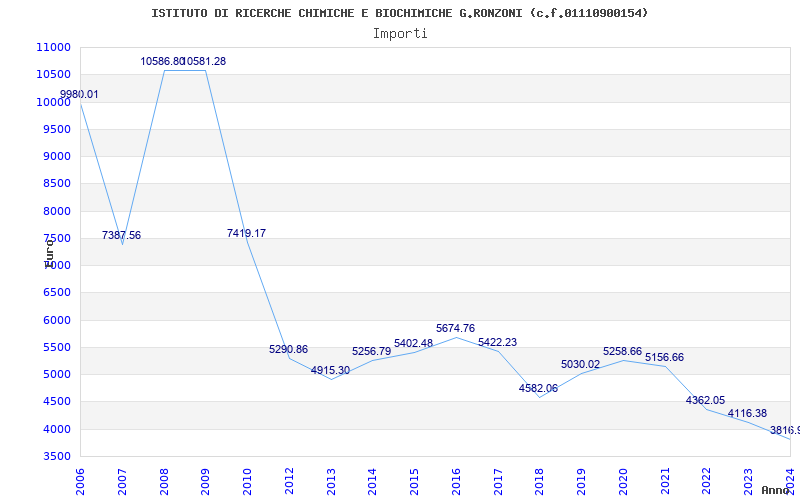Image resolution: width=800 pixels, height=500 pixels.
Task: Click the Euro axis title
Action: [x=49, y=253]
